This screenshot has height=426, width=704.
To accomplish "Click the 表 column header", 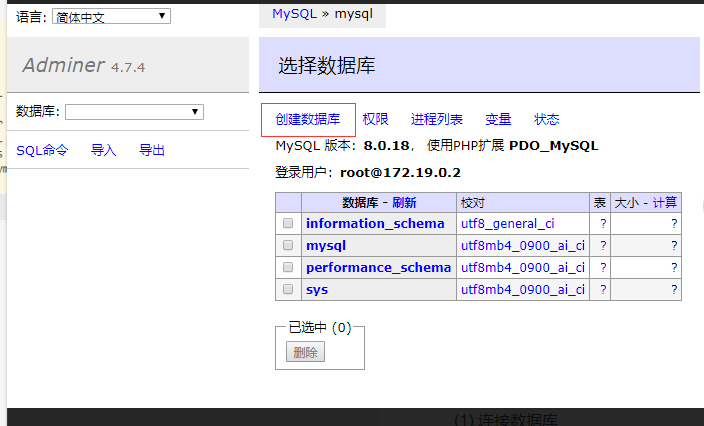I will (600, 203).
